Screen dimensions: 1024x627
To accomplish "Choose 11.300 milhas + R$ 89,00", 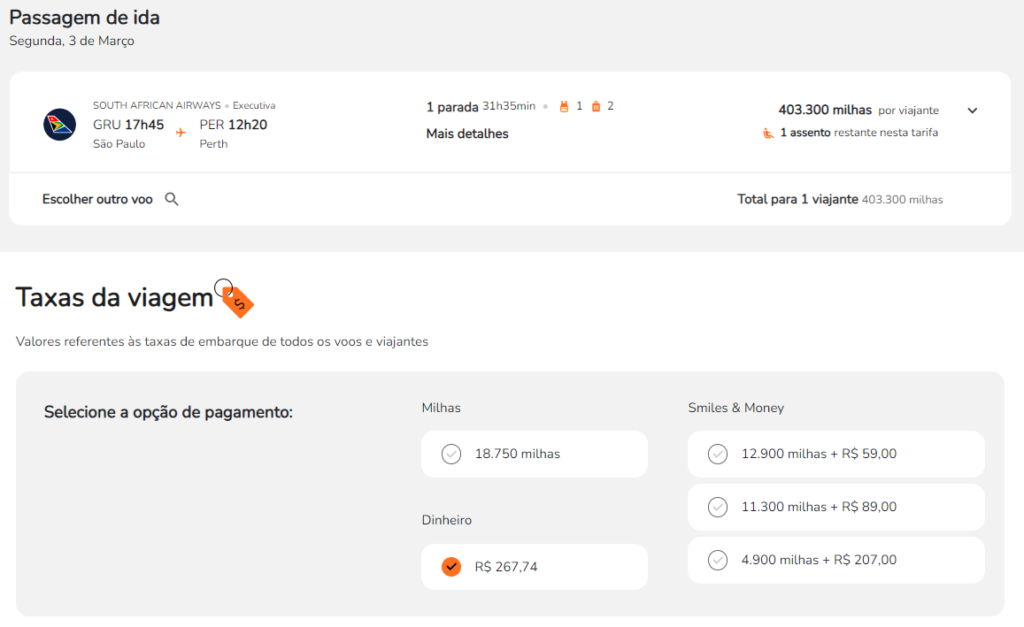I will click(x=835, y=507).
